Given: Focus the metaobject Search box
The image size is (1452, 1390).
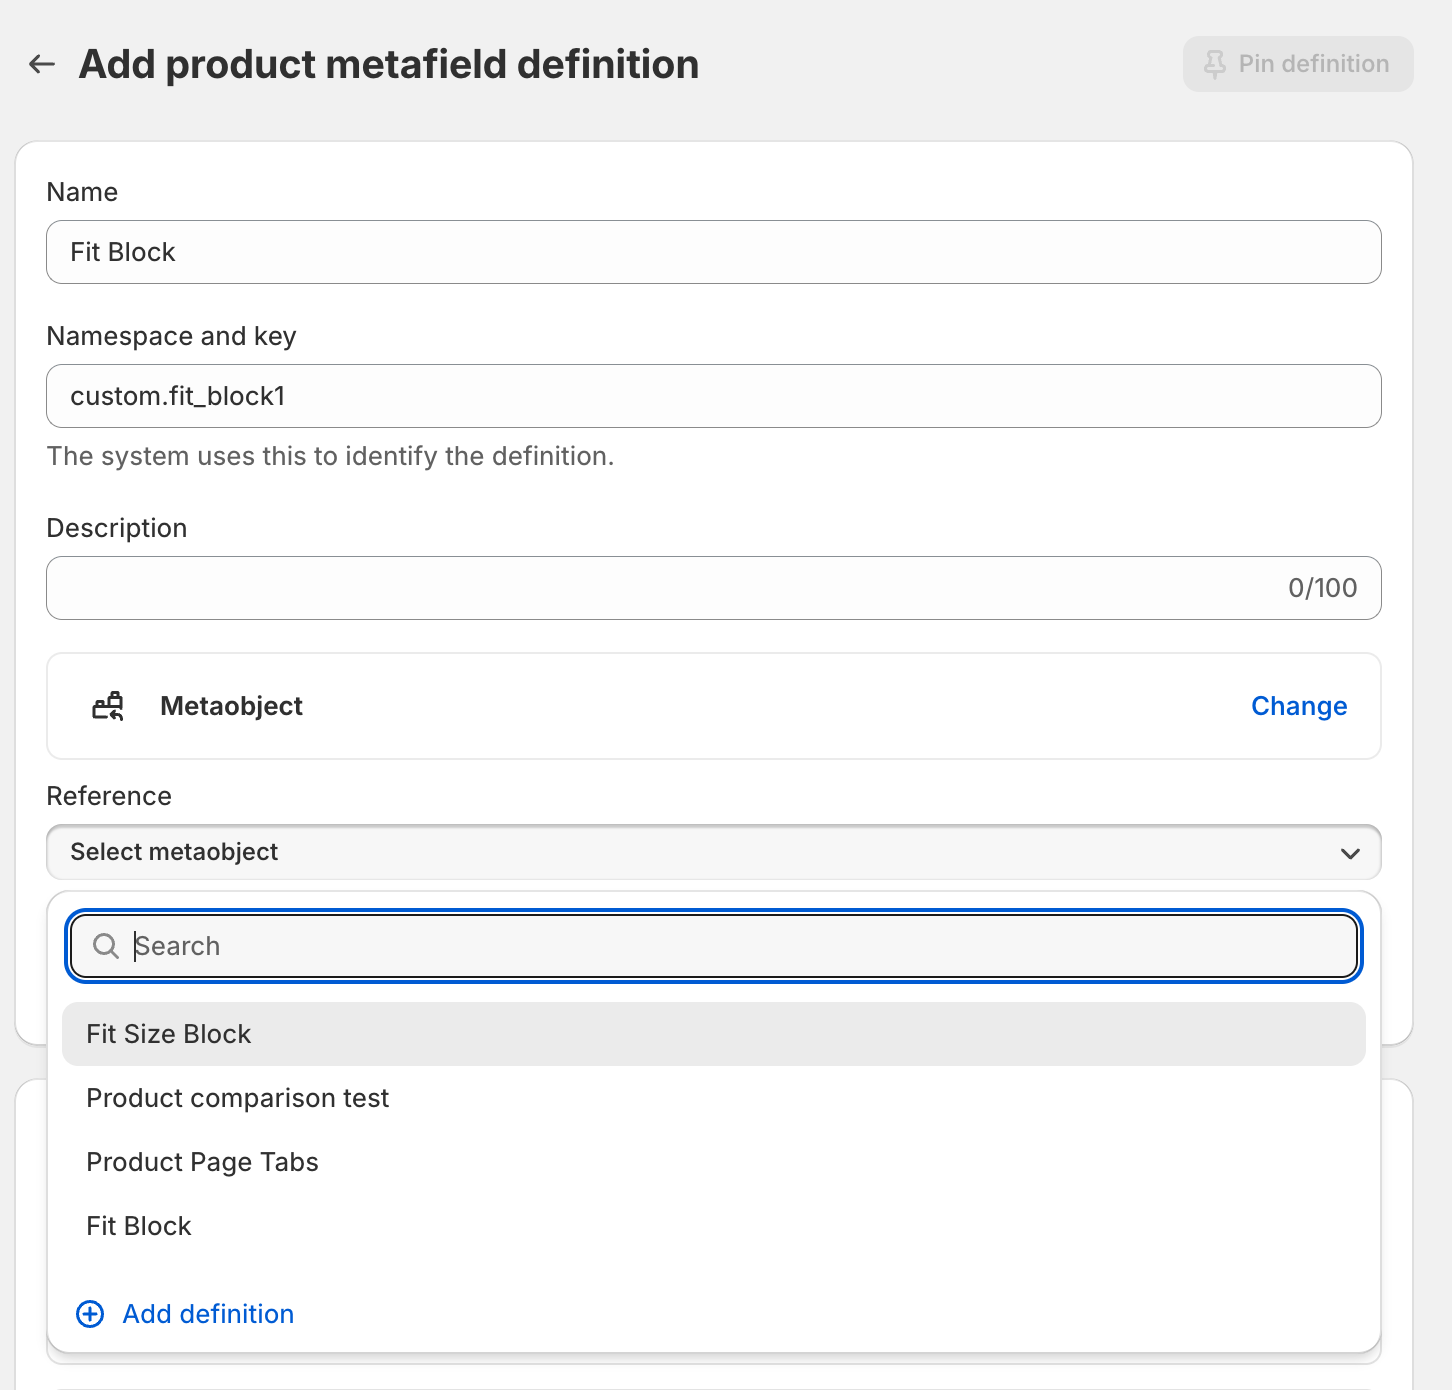Looking at the screenshot, I should 714,946.
